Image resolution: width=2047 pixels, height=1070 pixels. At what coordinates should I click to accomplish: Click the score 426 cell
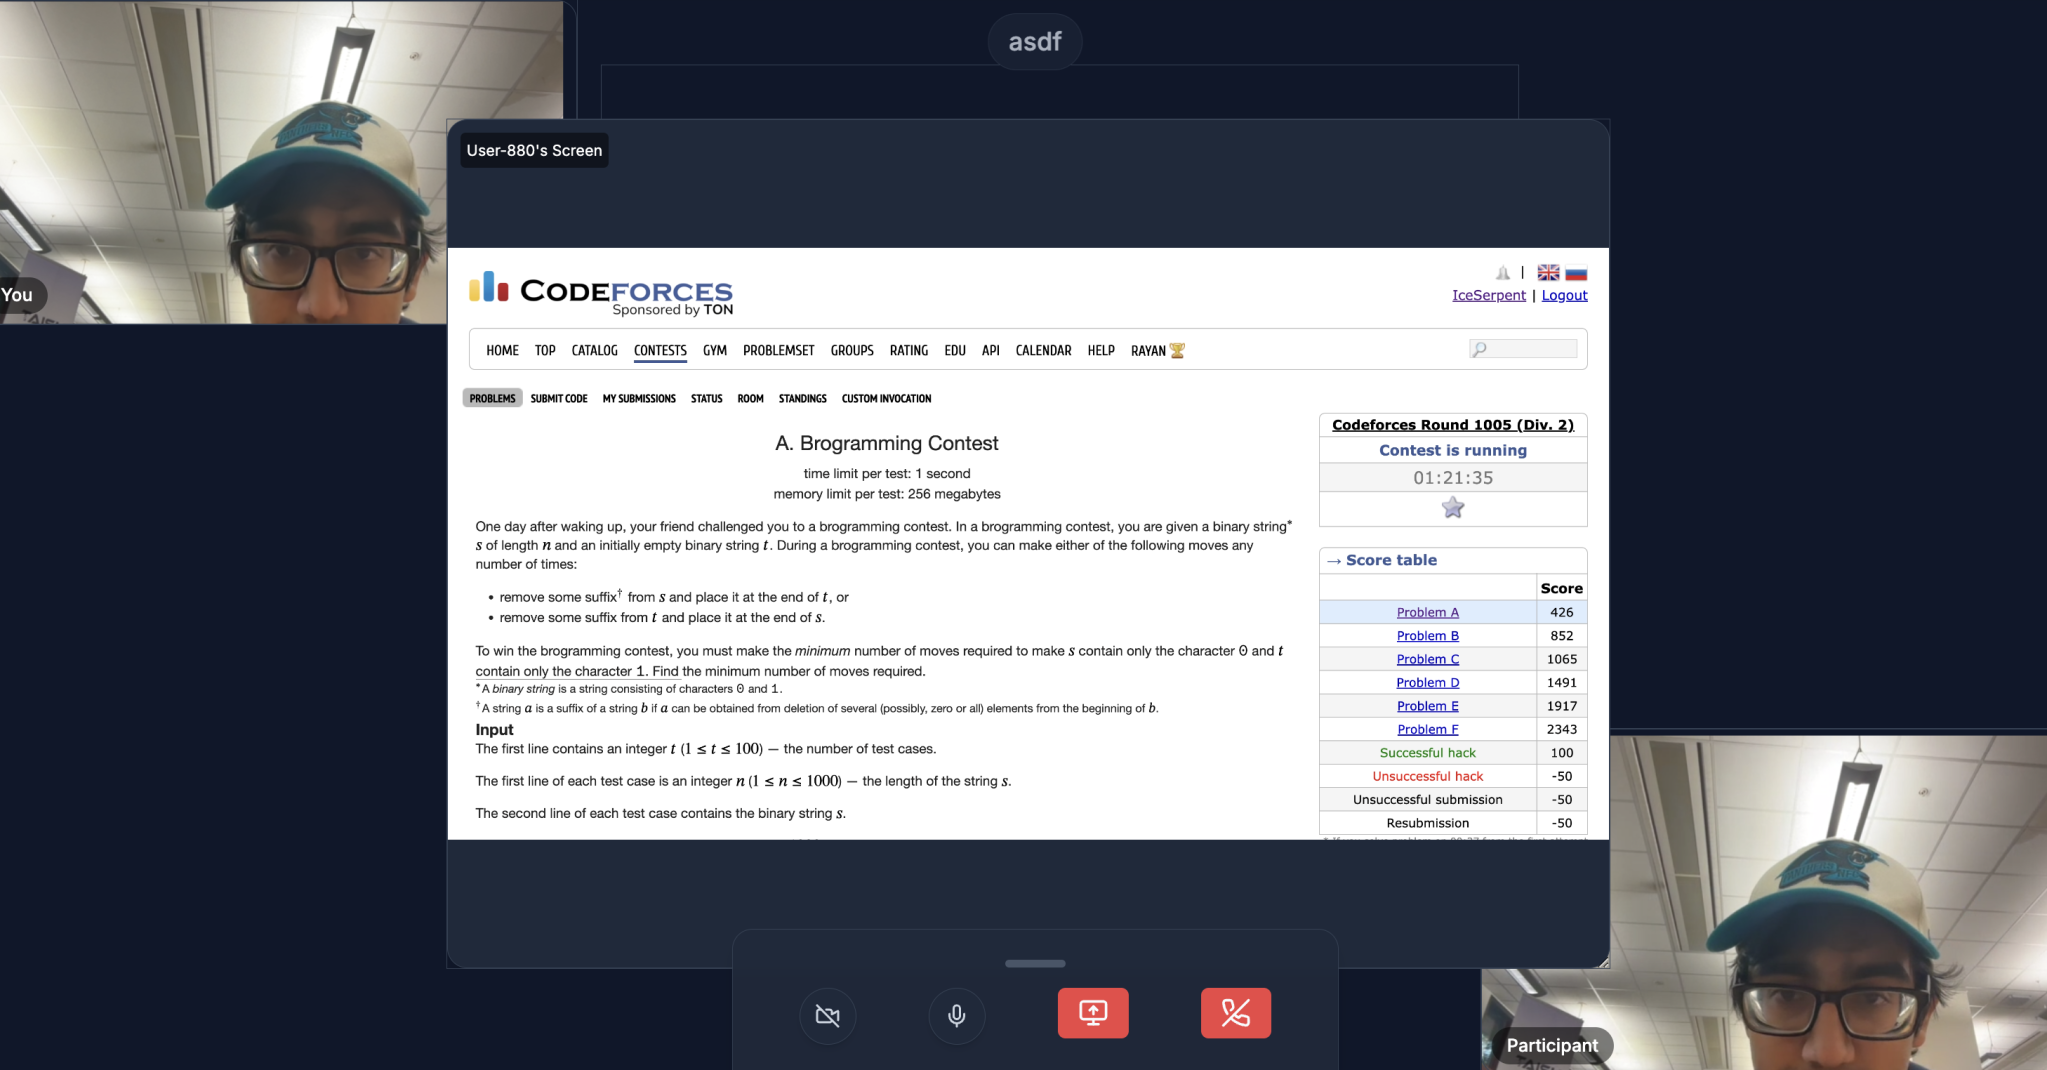[1562, 612]
